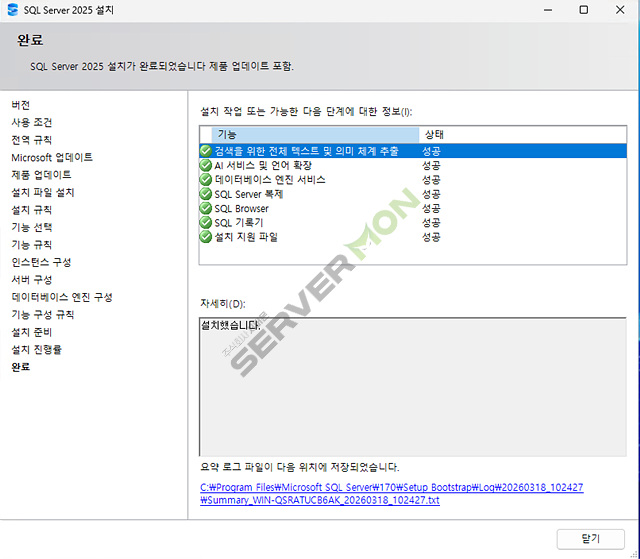Select the SQL 기록기 row
The width and height of the screenshot is (640, 559).
click(x=413, y=222)
